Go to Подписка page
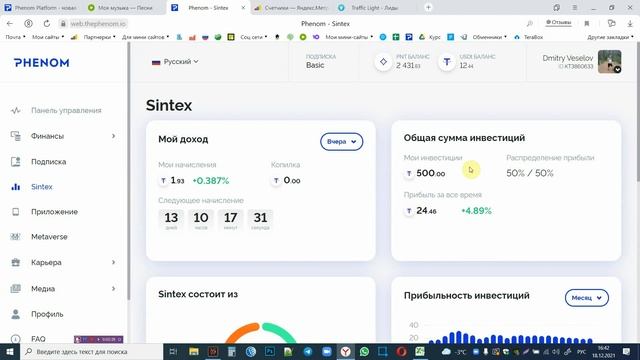 [x=49, y=162]
